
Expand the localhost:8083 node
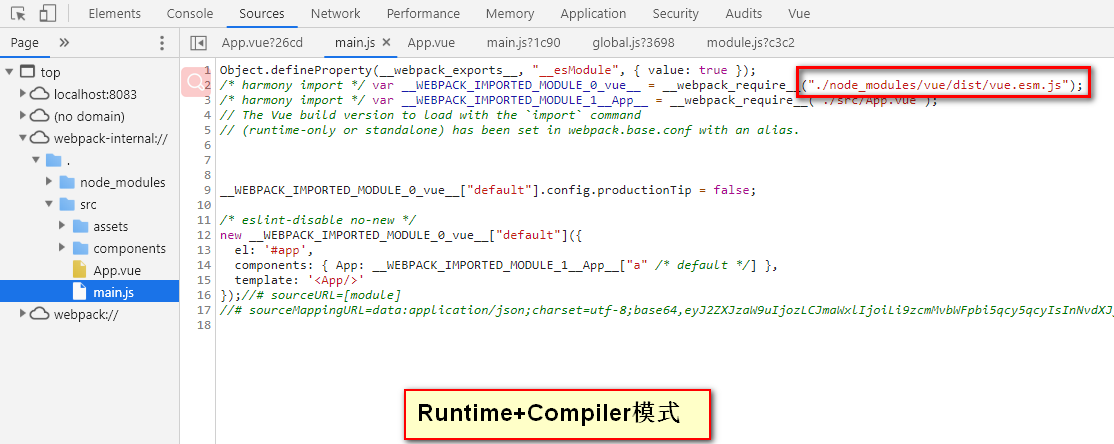point(23,94)
